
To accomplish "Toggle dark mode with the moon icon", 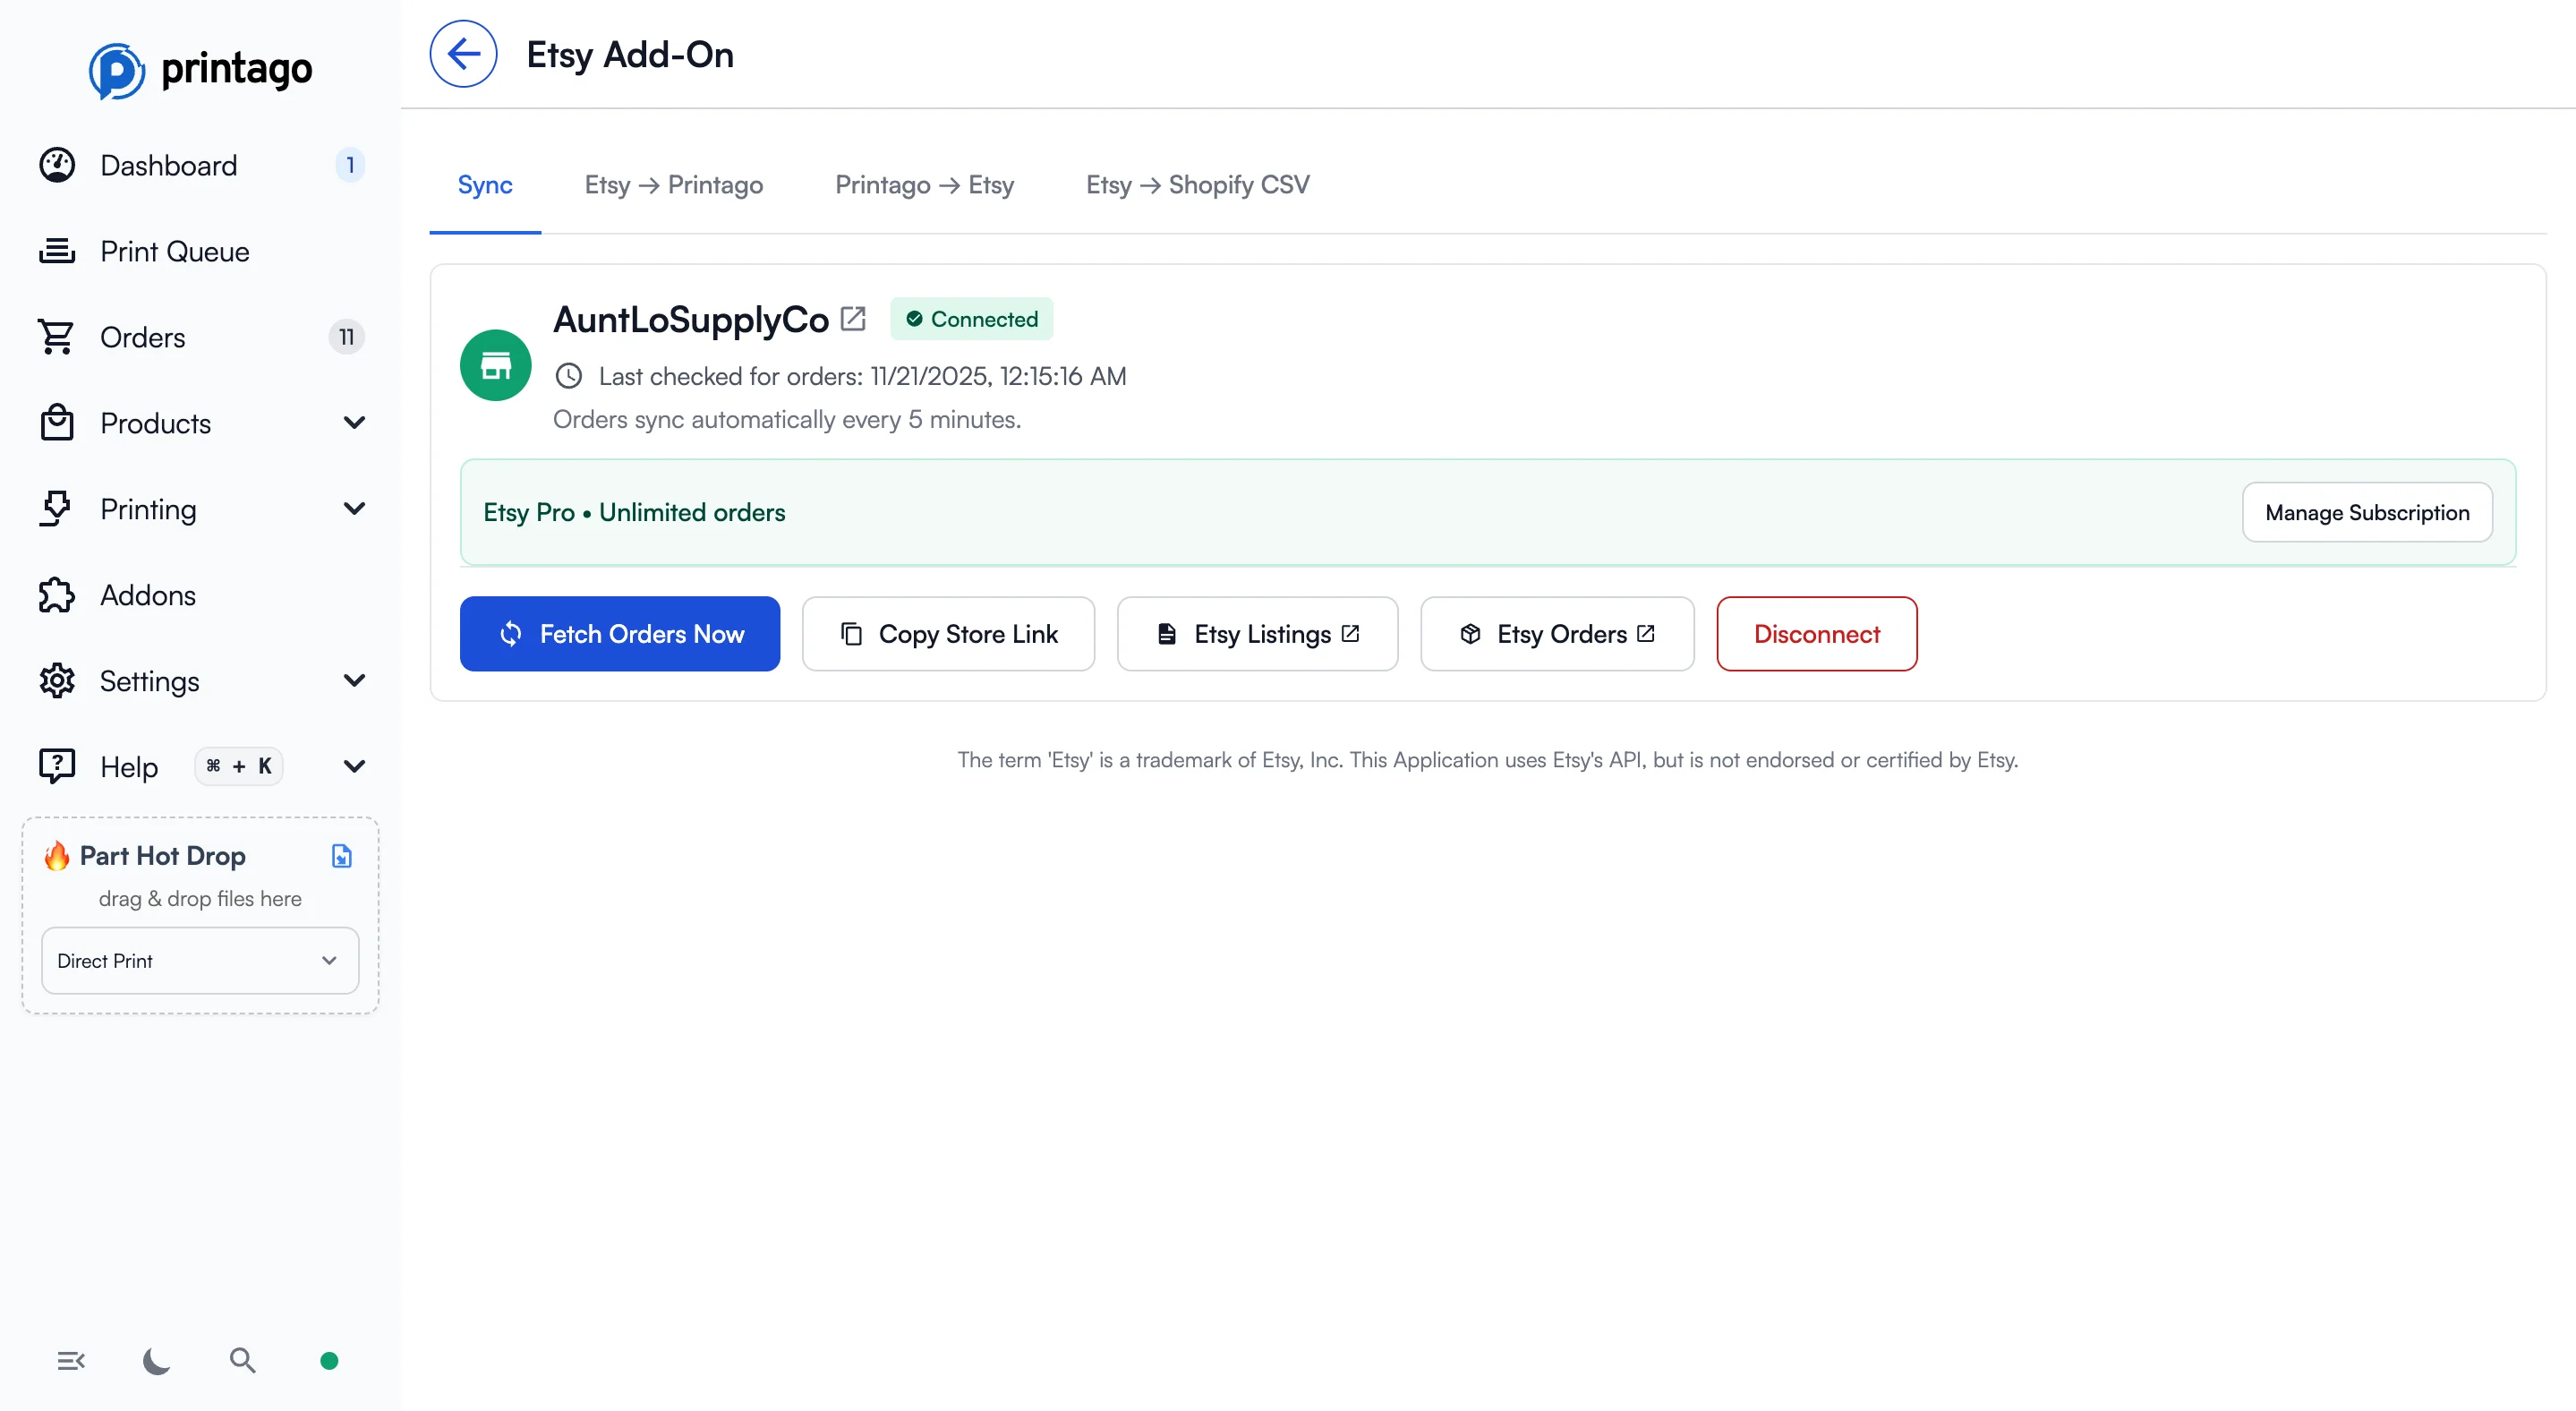I will [x=156, y=1360].
